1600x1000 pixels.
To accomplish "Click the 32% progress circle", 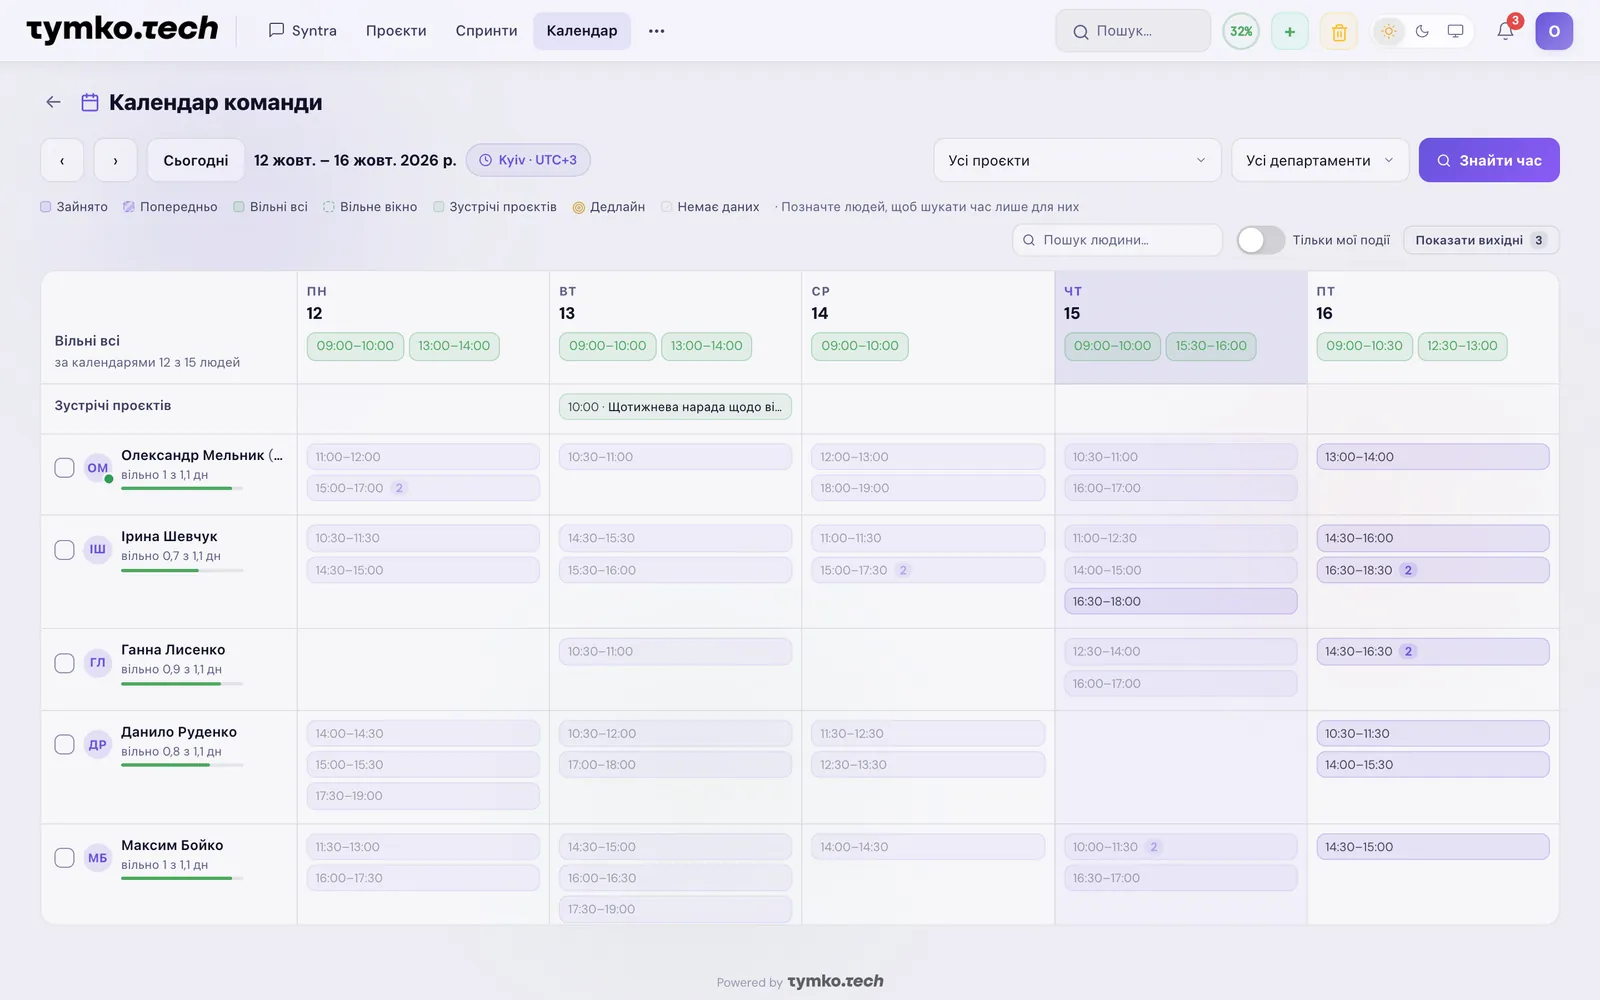I will (x=1241, y=32).
